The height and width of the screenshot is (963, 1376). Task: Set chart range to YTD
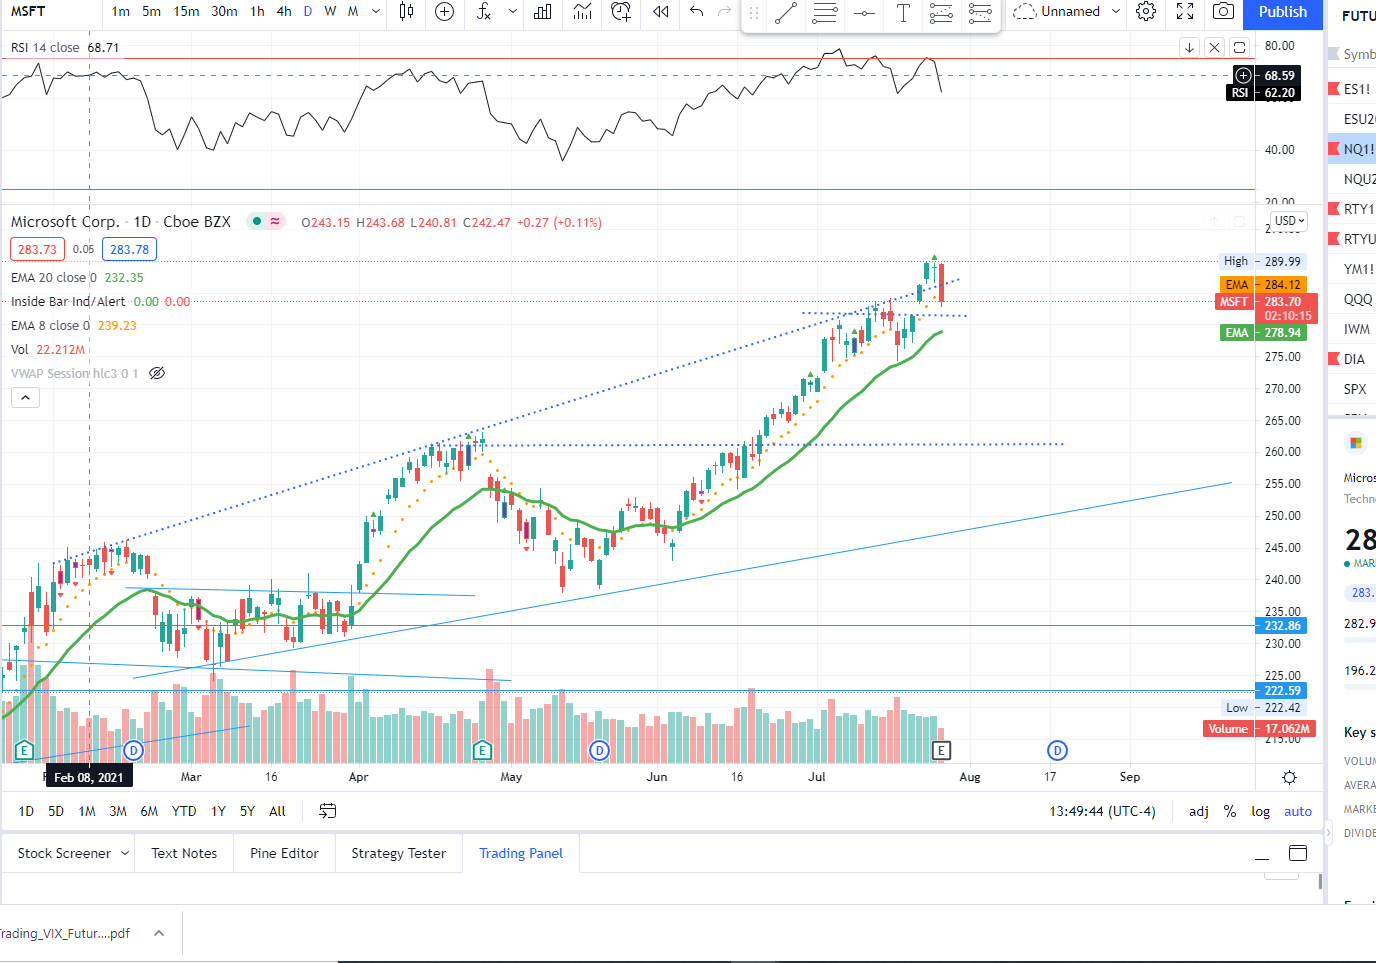click(184, 812)
